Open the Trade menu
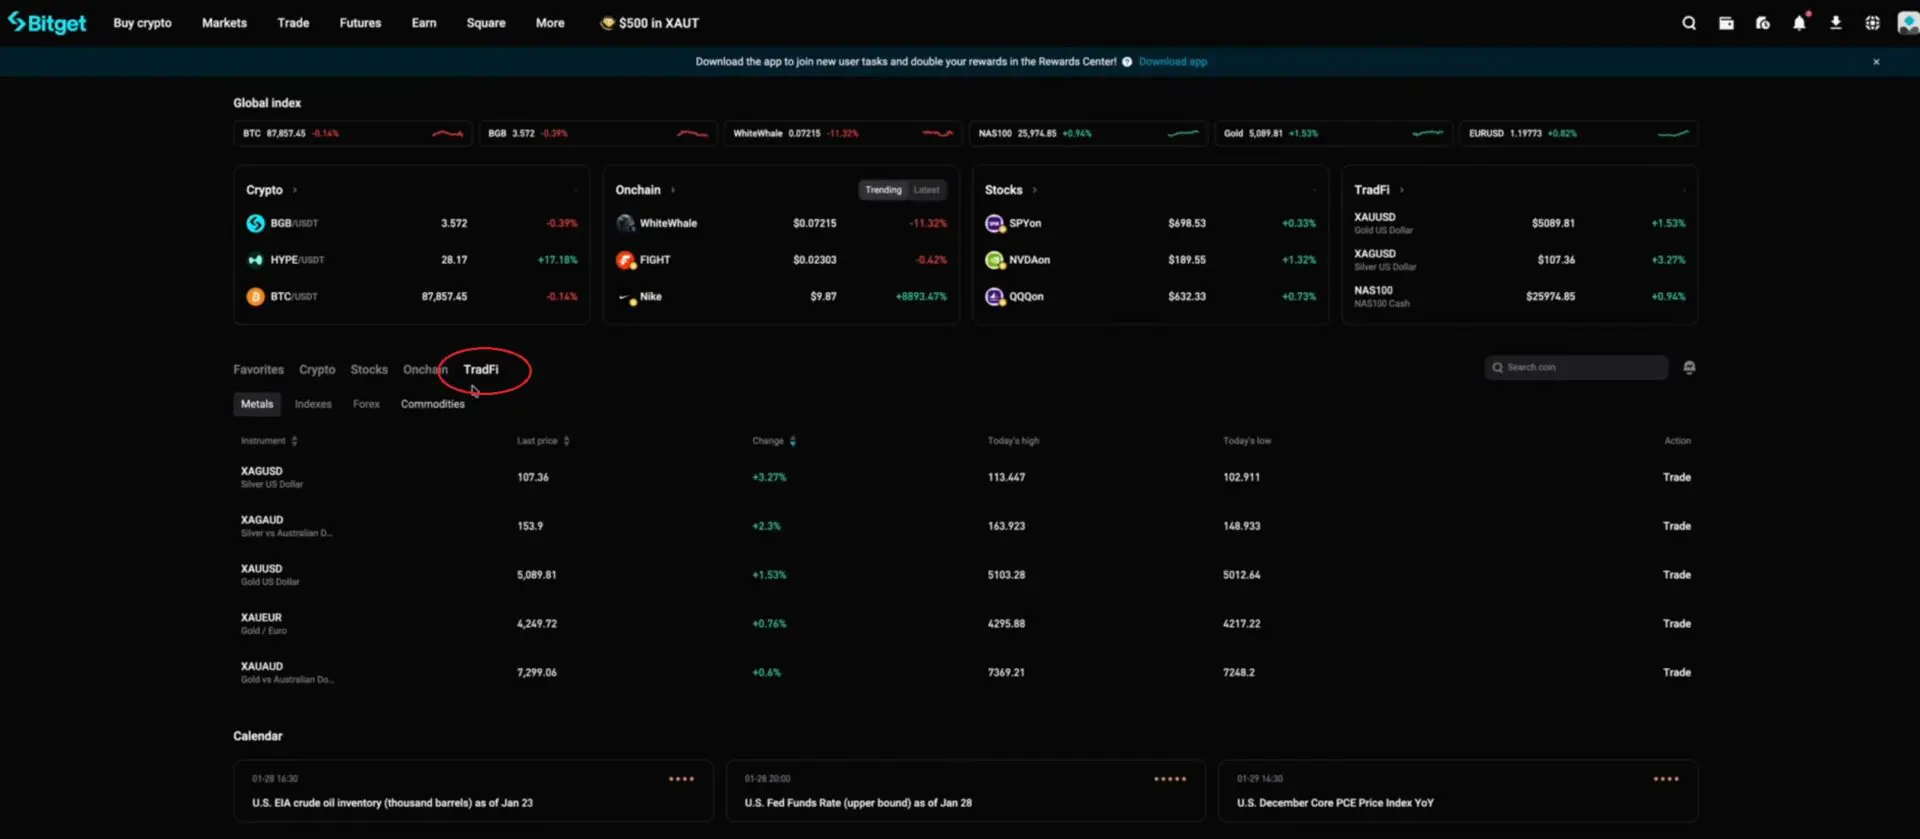Image resolution: width=1920 pixels, height=839 pixels. [x=293, y=23]
